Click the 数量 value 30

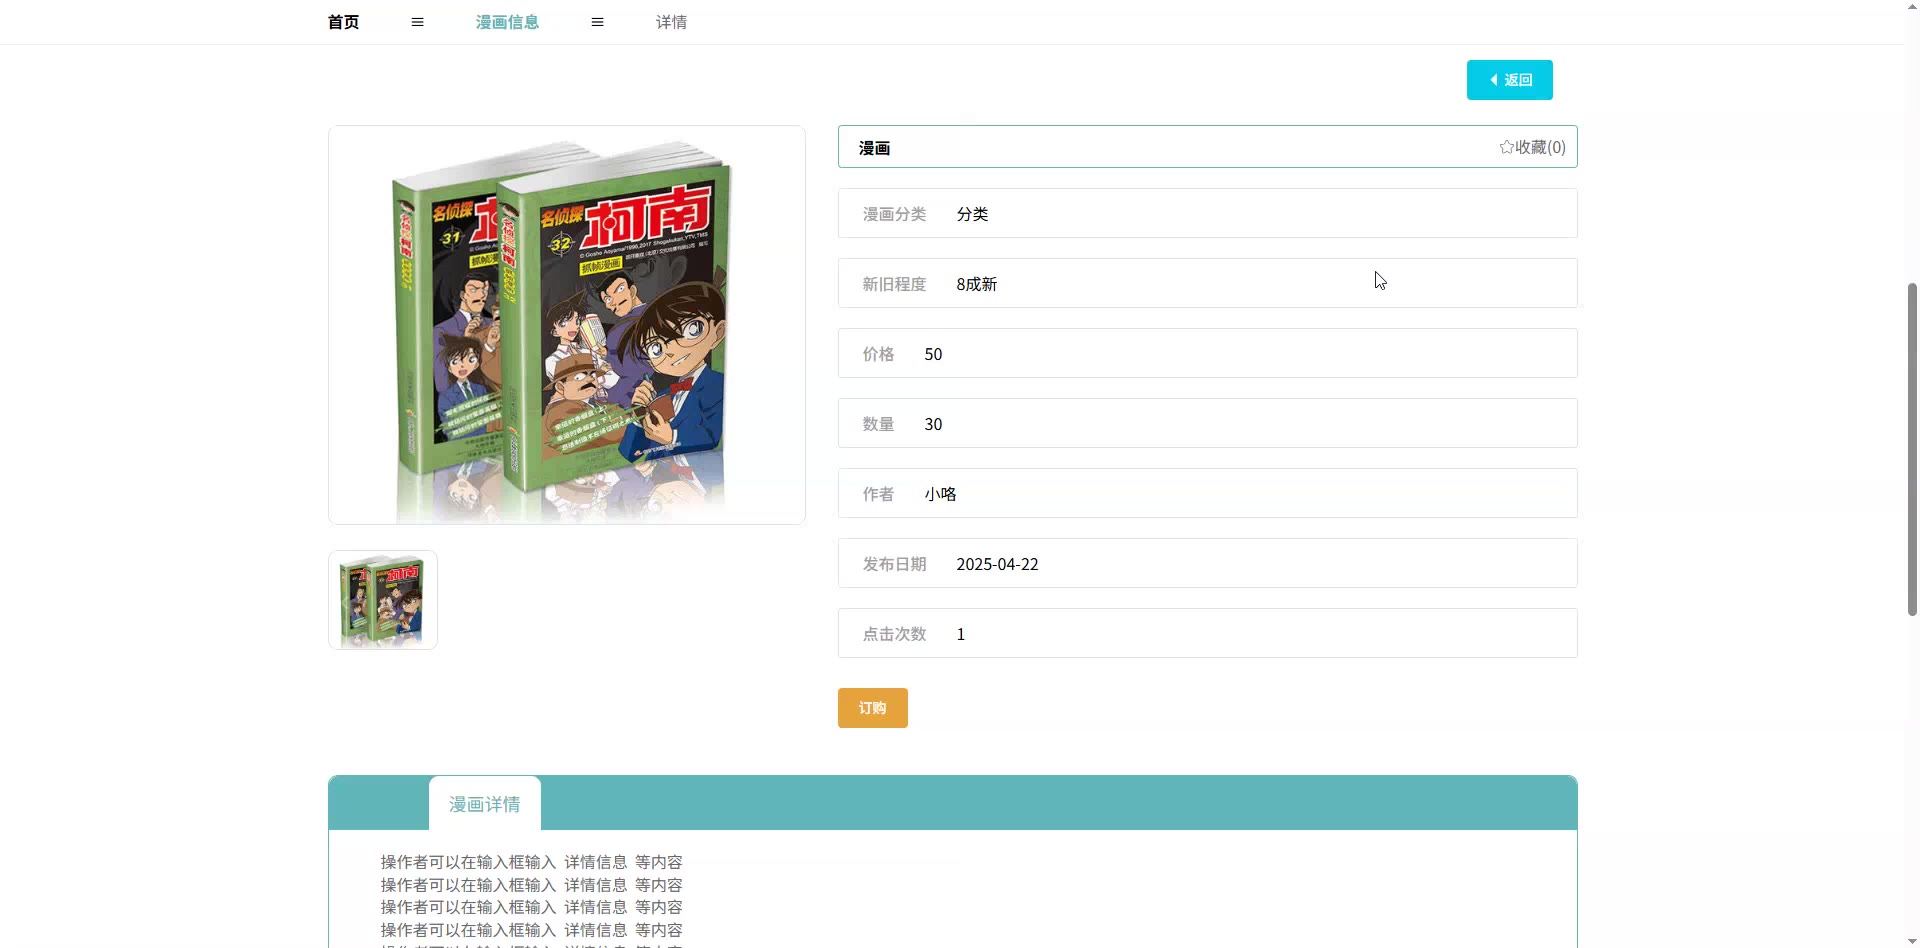pyautogui.click(x=934, y=424)
